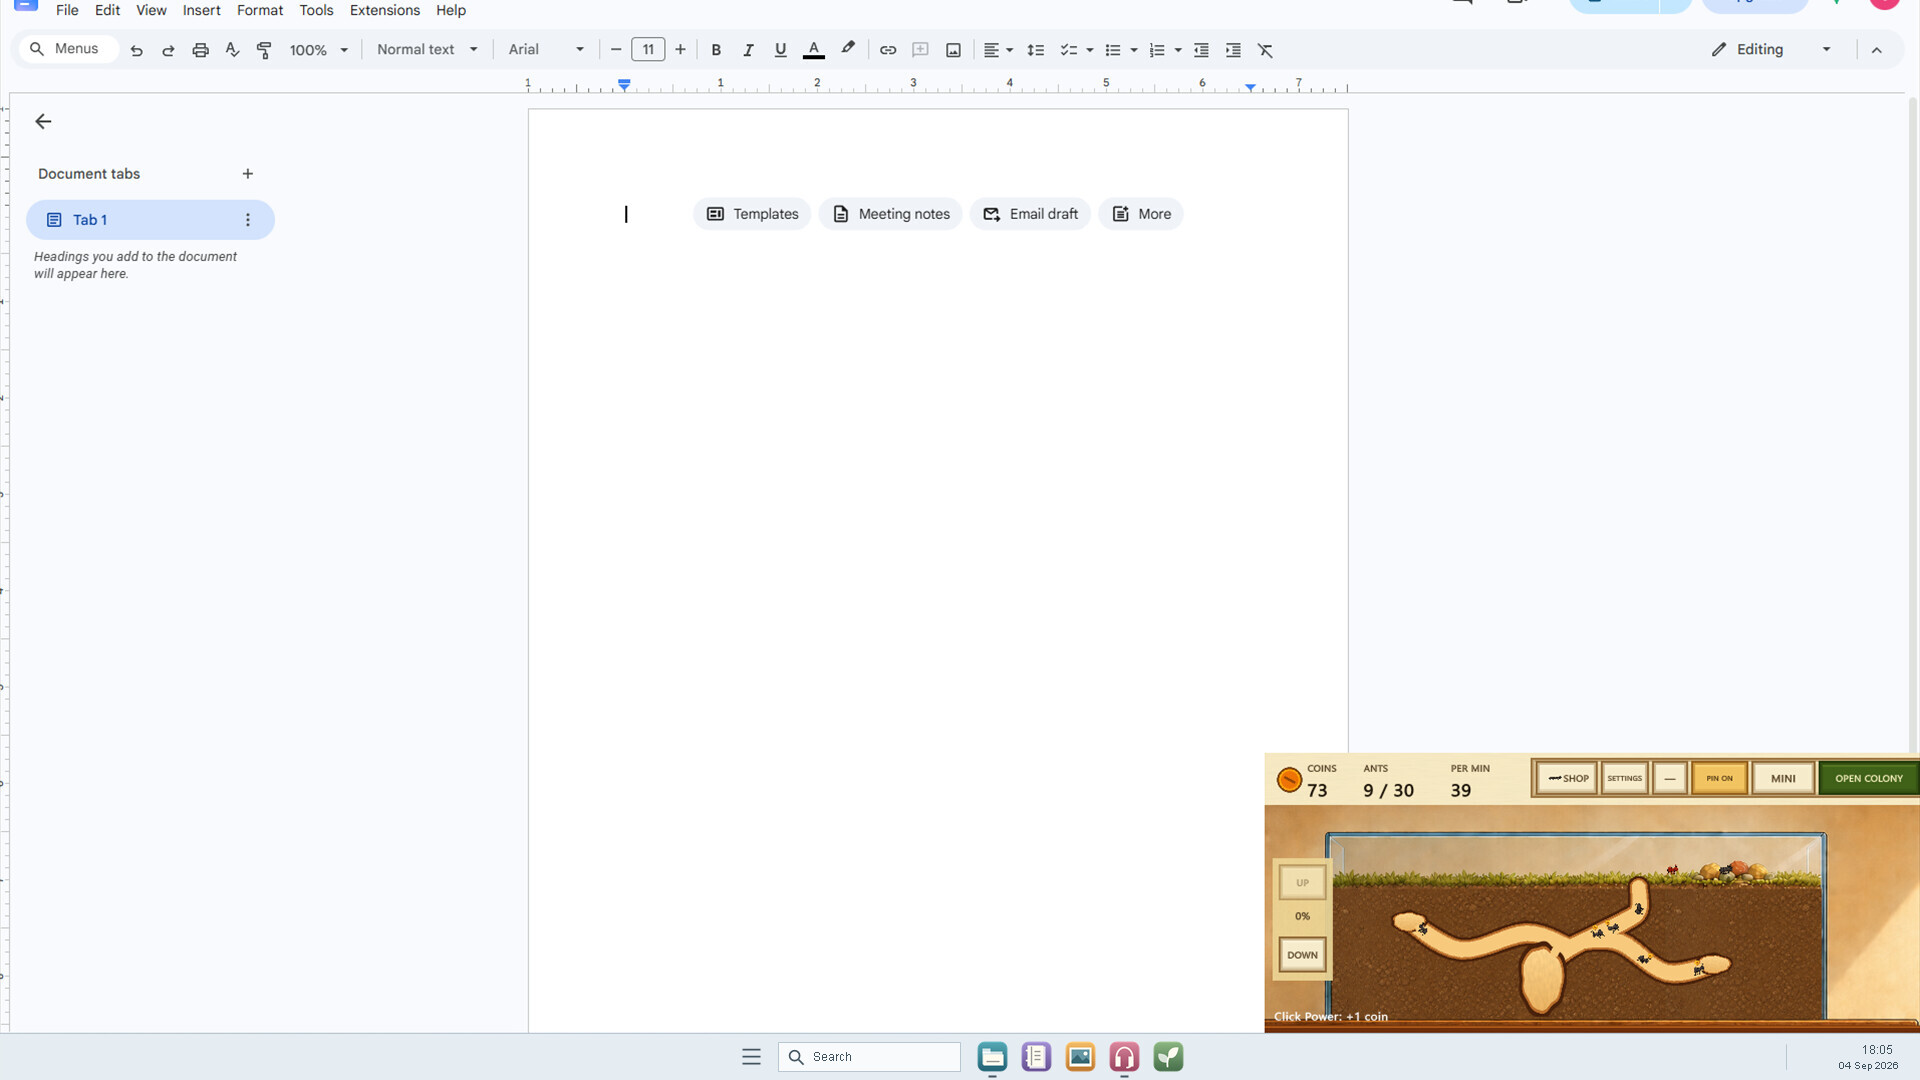Select the Paint format tool
This screenshot has height=1080, width=1920.
coord(264,50)
